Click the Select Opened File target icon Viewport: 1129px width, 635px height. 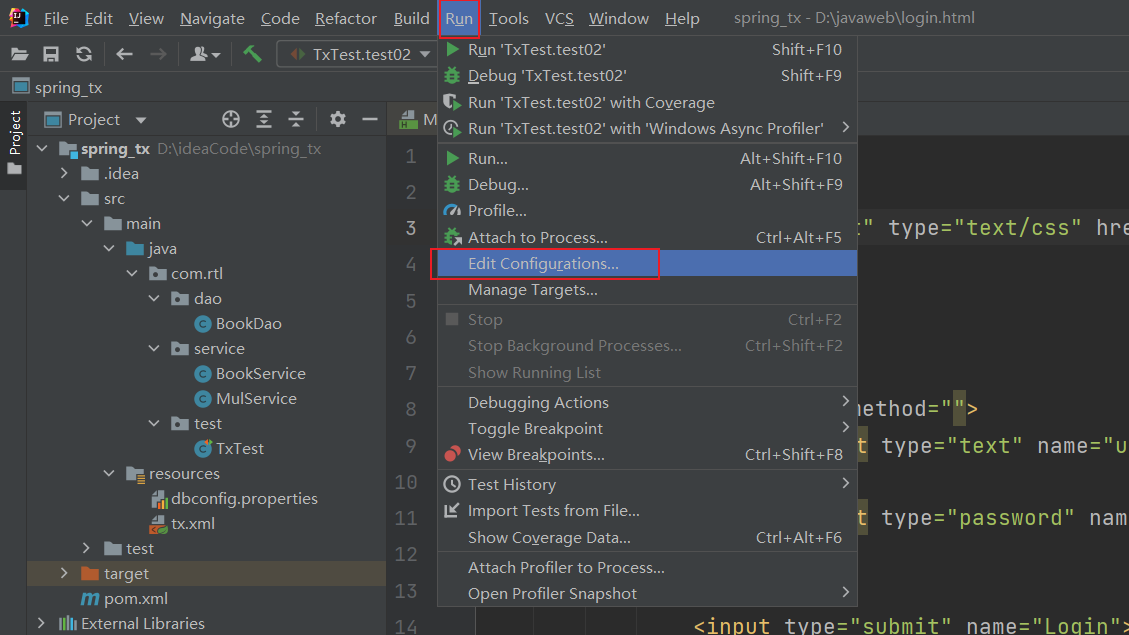tap(230, 120)
